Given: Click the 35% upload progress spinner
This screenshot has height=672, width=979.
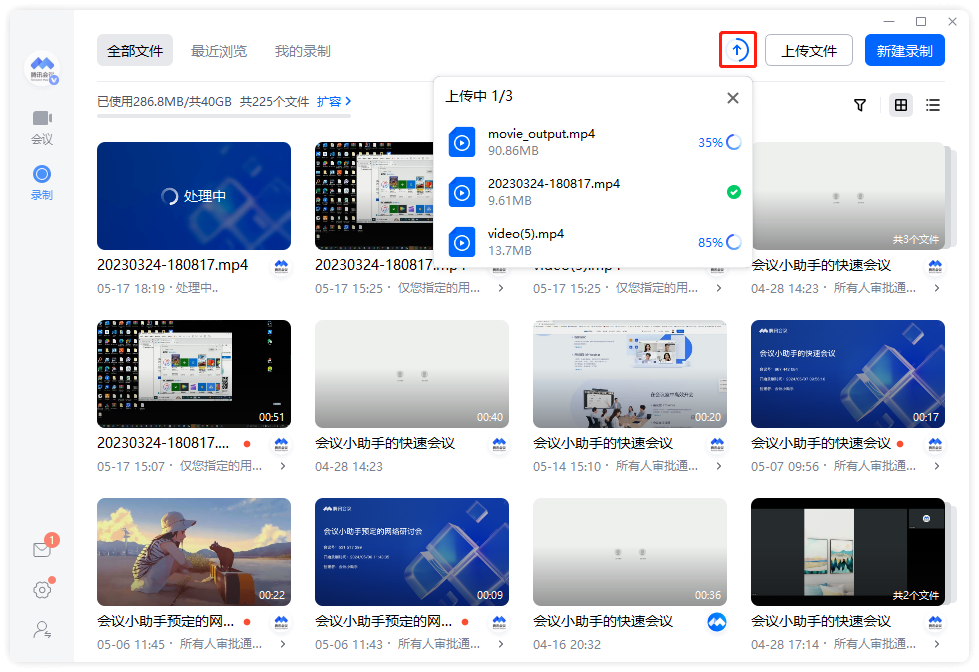Looking at the screenshot, I should (734, 142).
